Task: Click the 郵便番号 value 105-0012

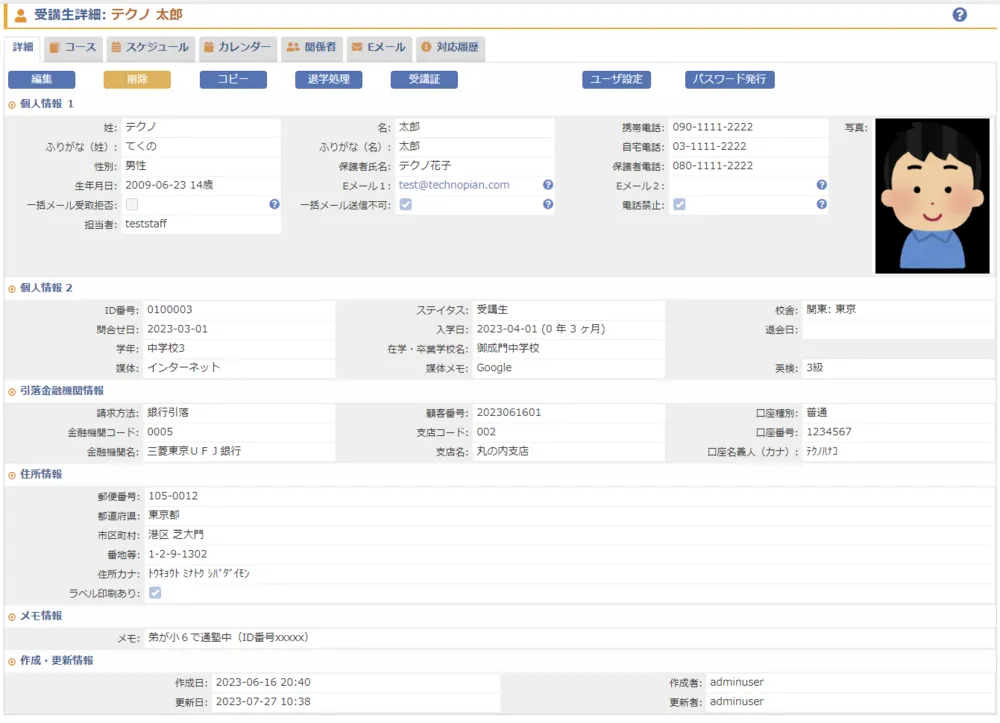Action: coord(173,496)
